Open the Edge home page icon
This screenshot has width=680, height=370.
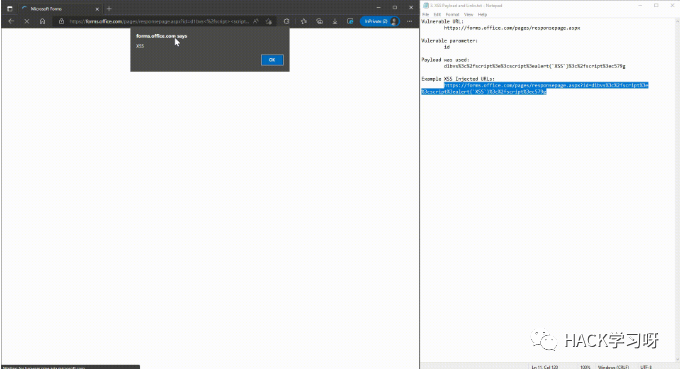coord(42,21)
